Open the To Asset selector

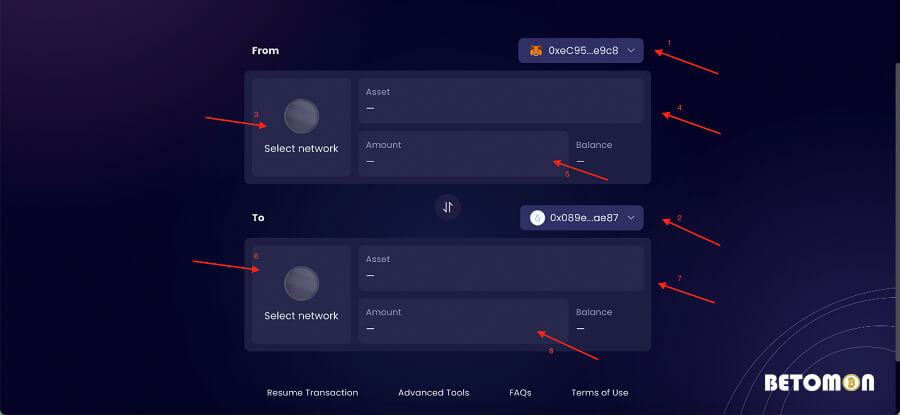[x=501, y=268]
